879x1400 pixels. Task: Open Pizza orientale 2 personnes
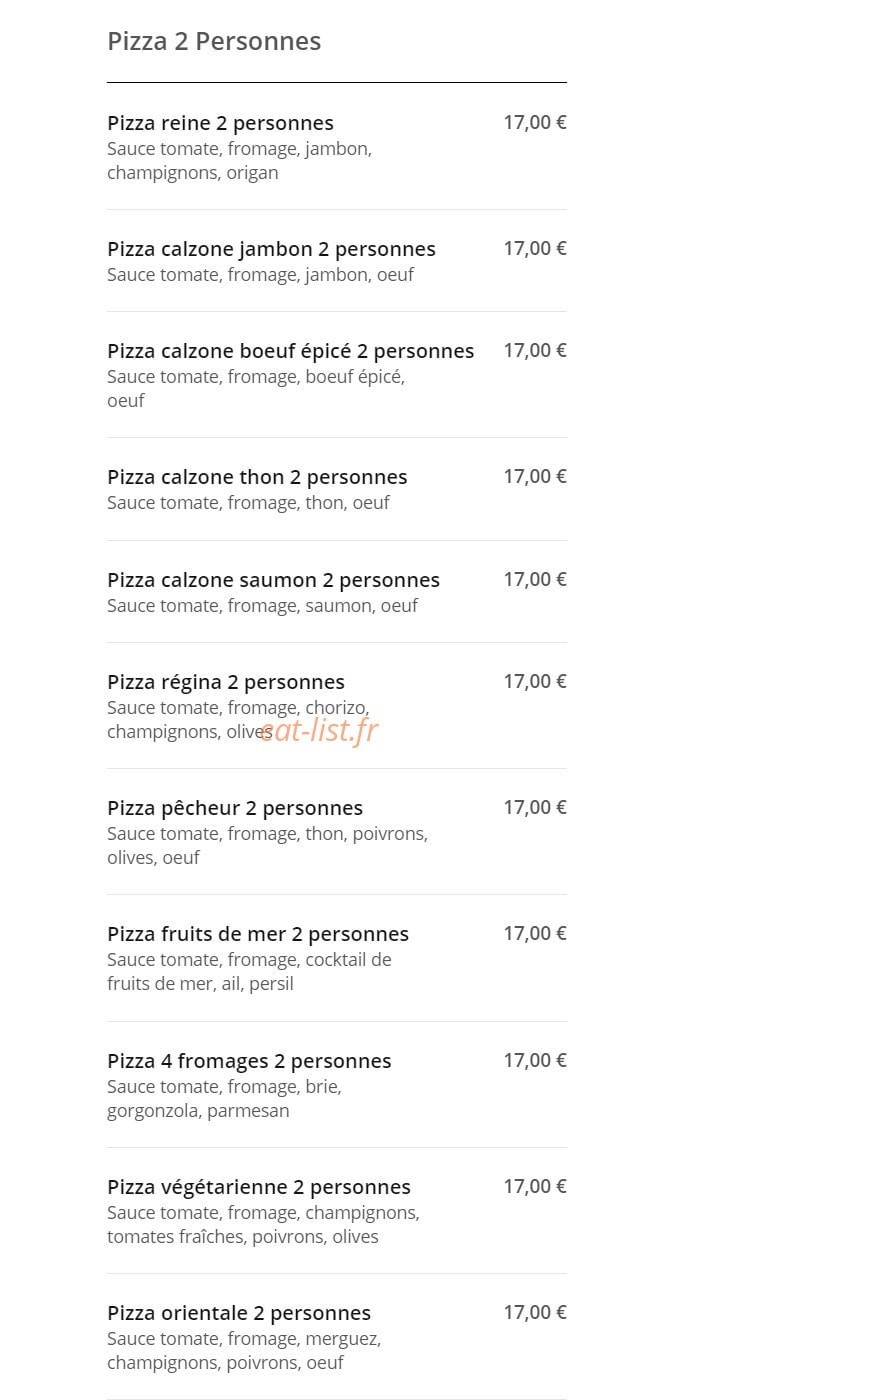tap(239, 1313)
